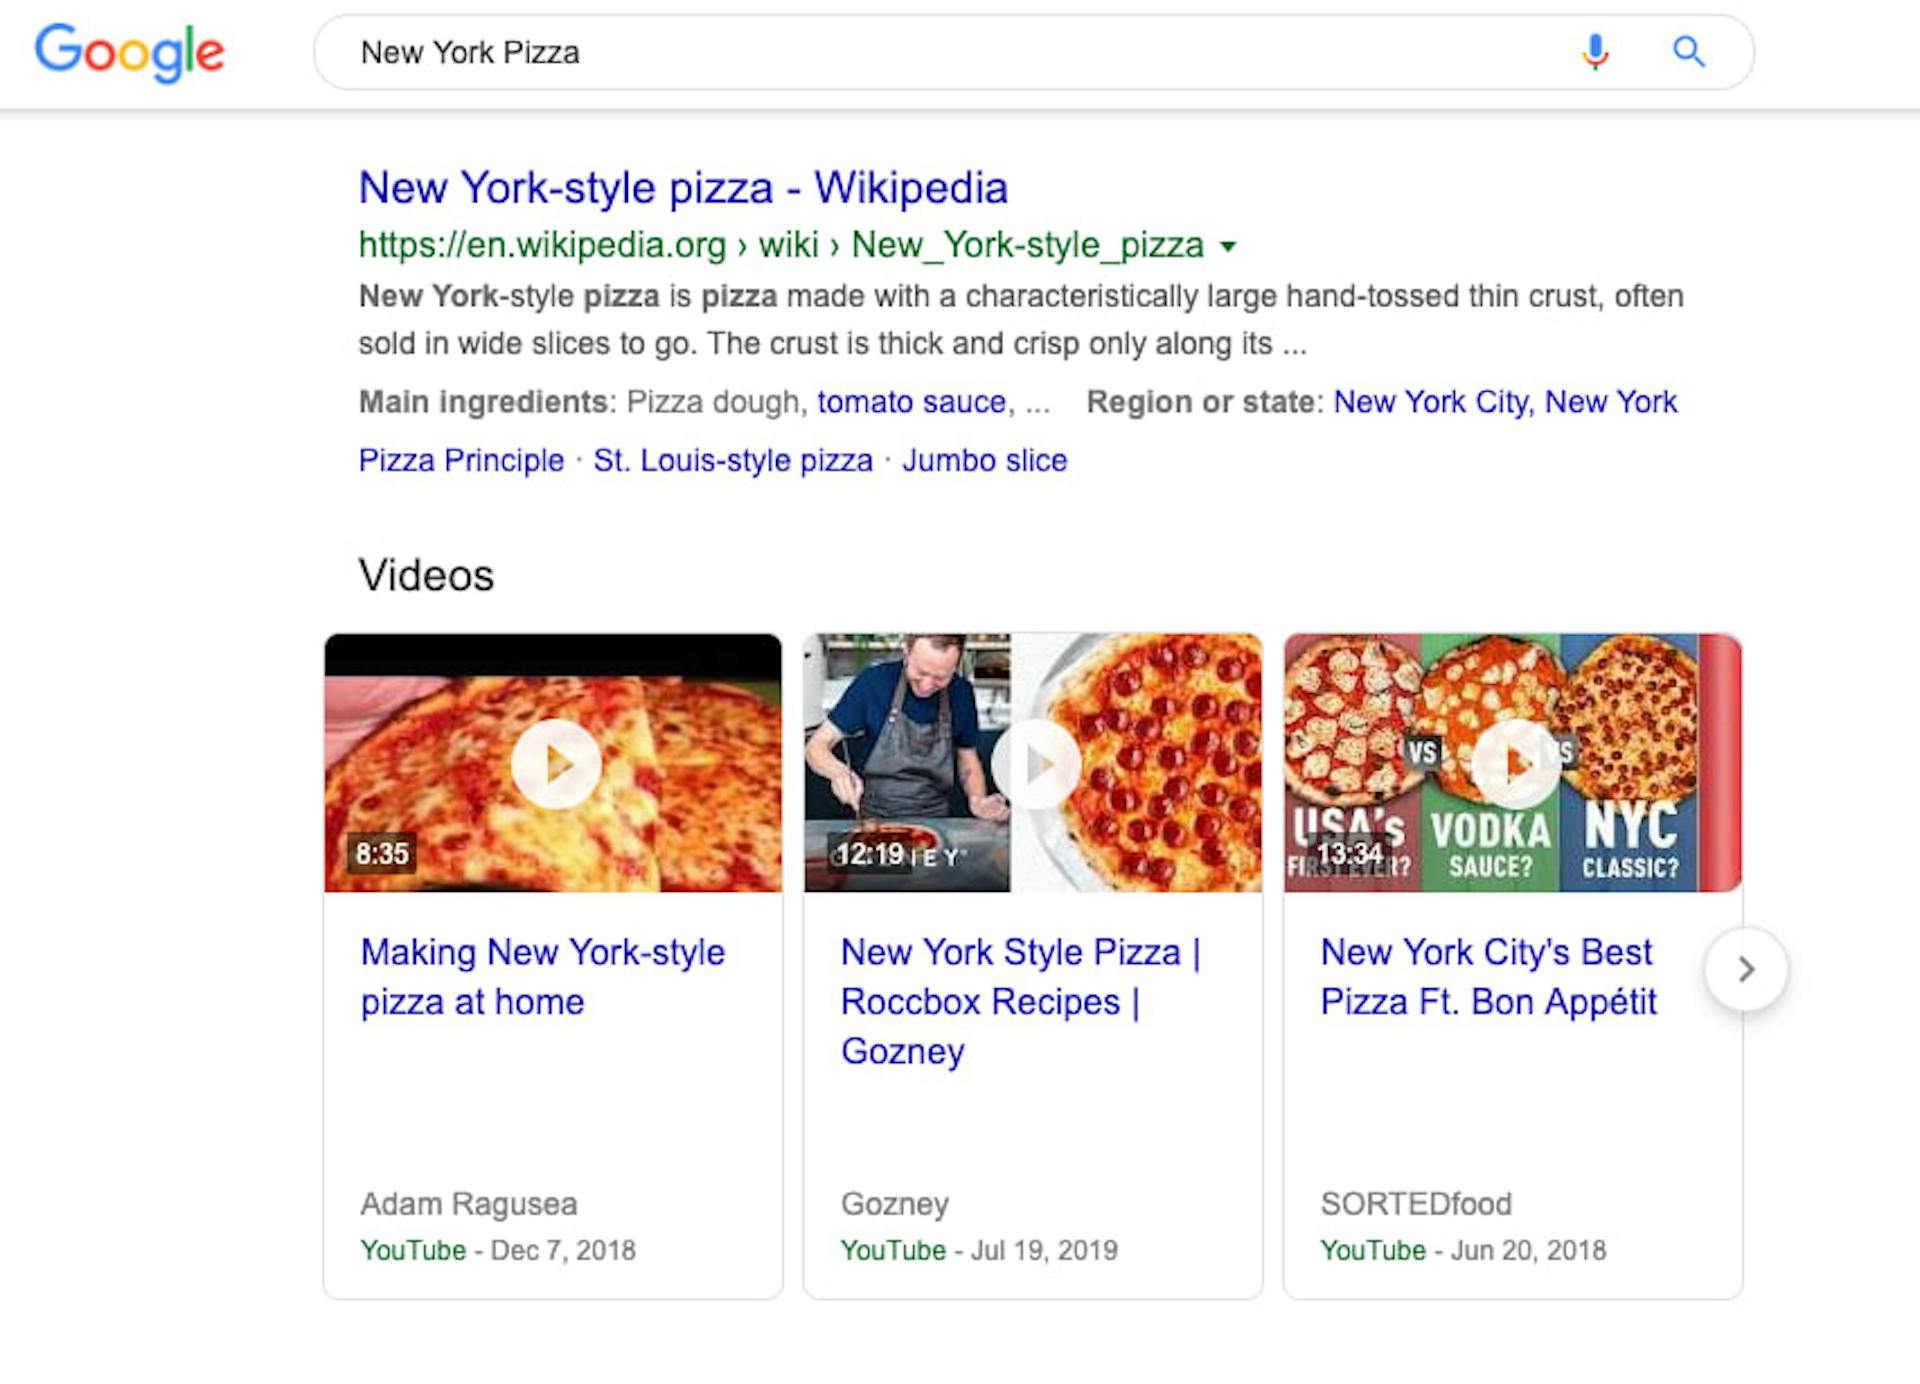Open the Jumbo slice sitelink

(x=984, y=461)
